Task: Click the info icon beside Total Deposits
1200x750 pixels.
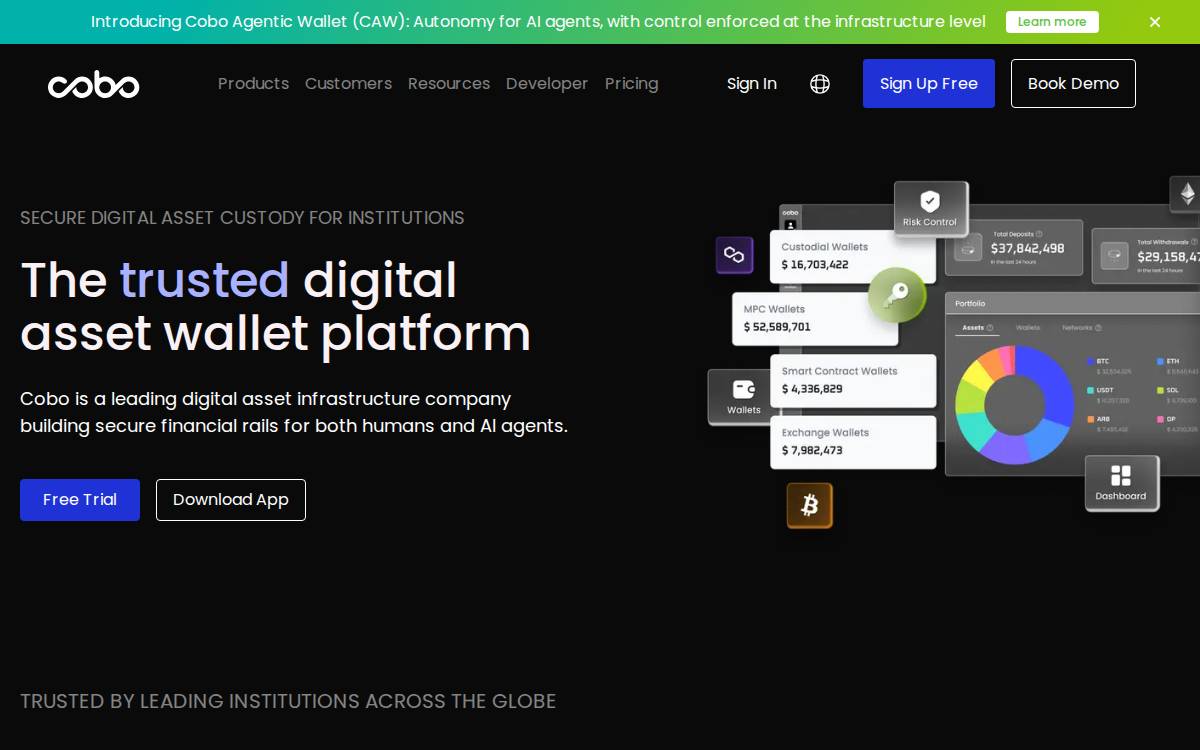Action: pos(1039,234)
